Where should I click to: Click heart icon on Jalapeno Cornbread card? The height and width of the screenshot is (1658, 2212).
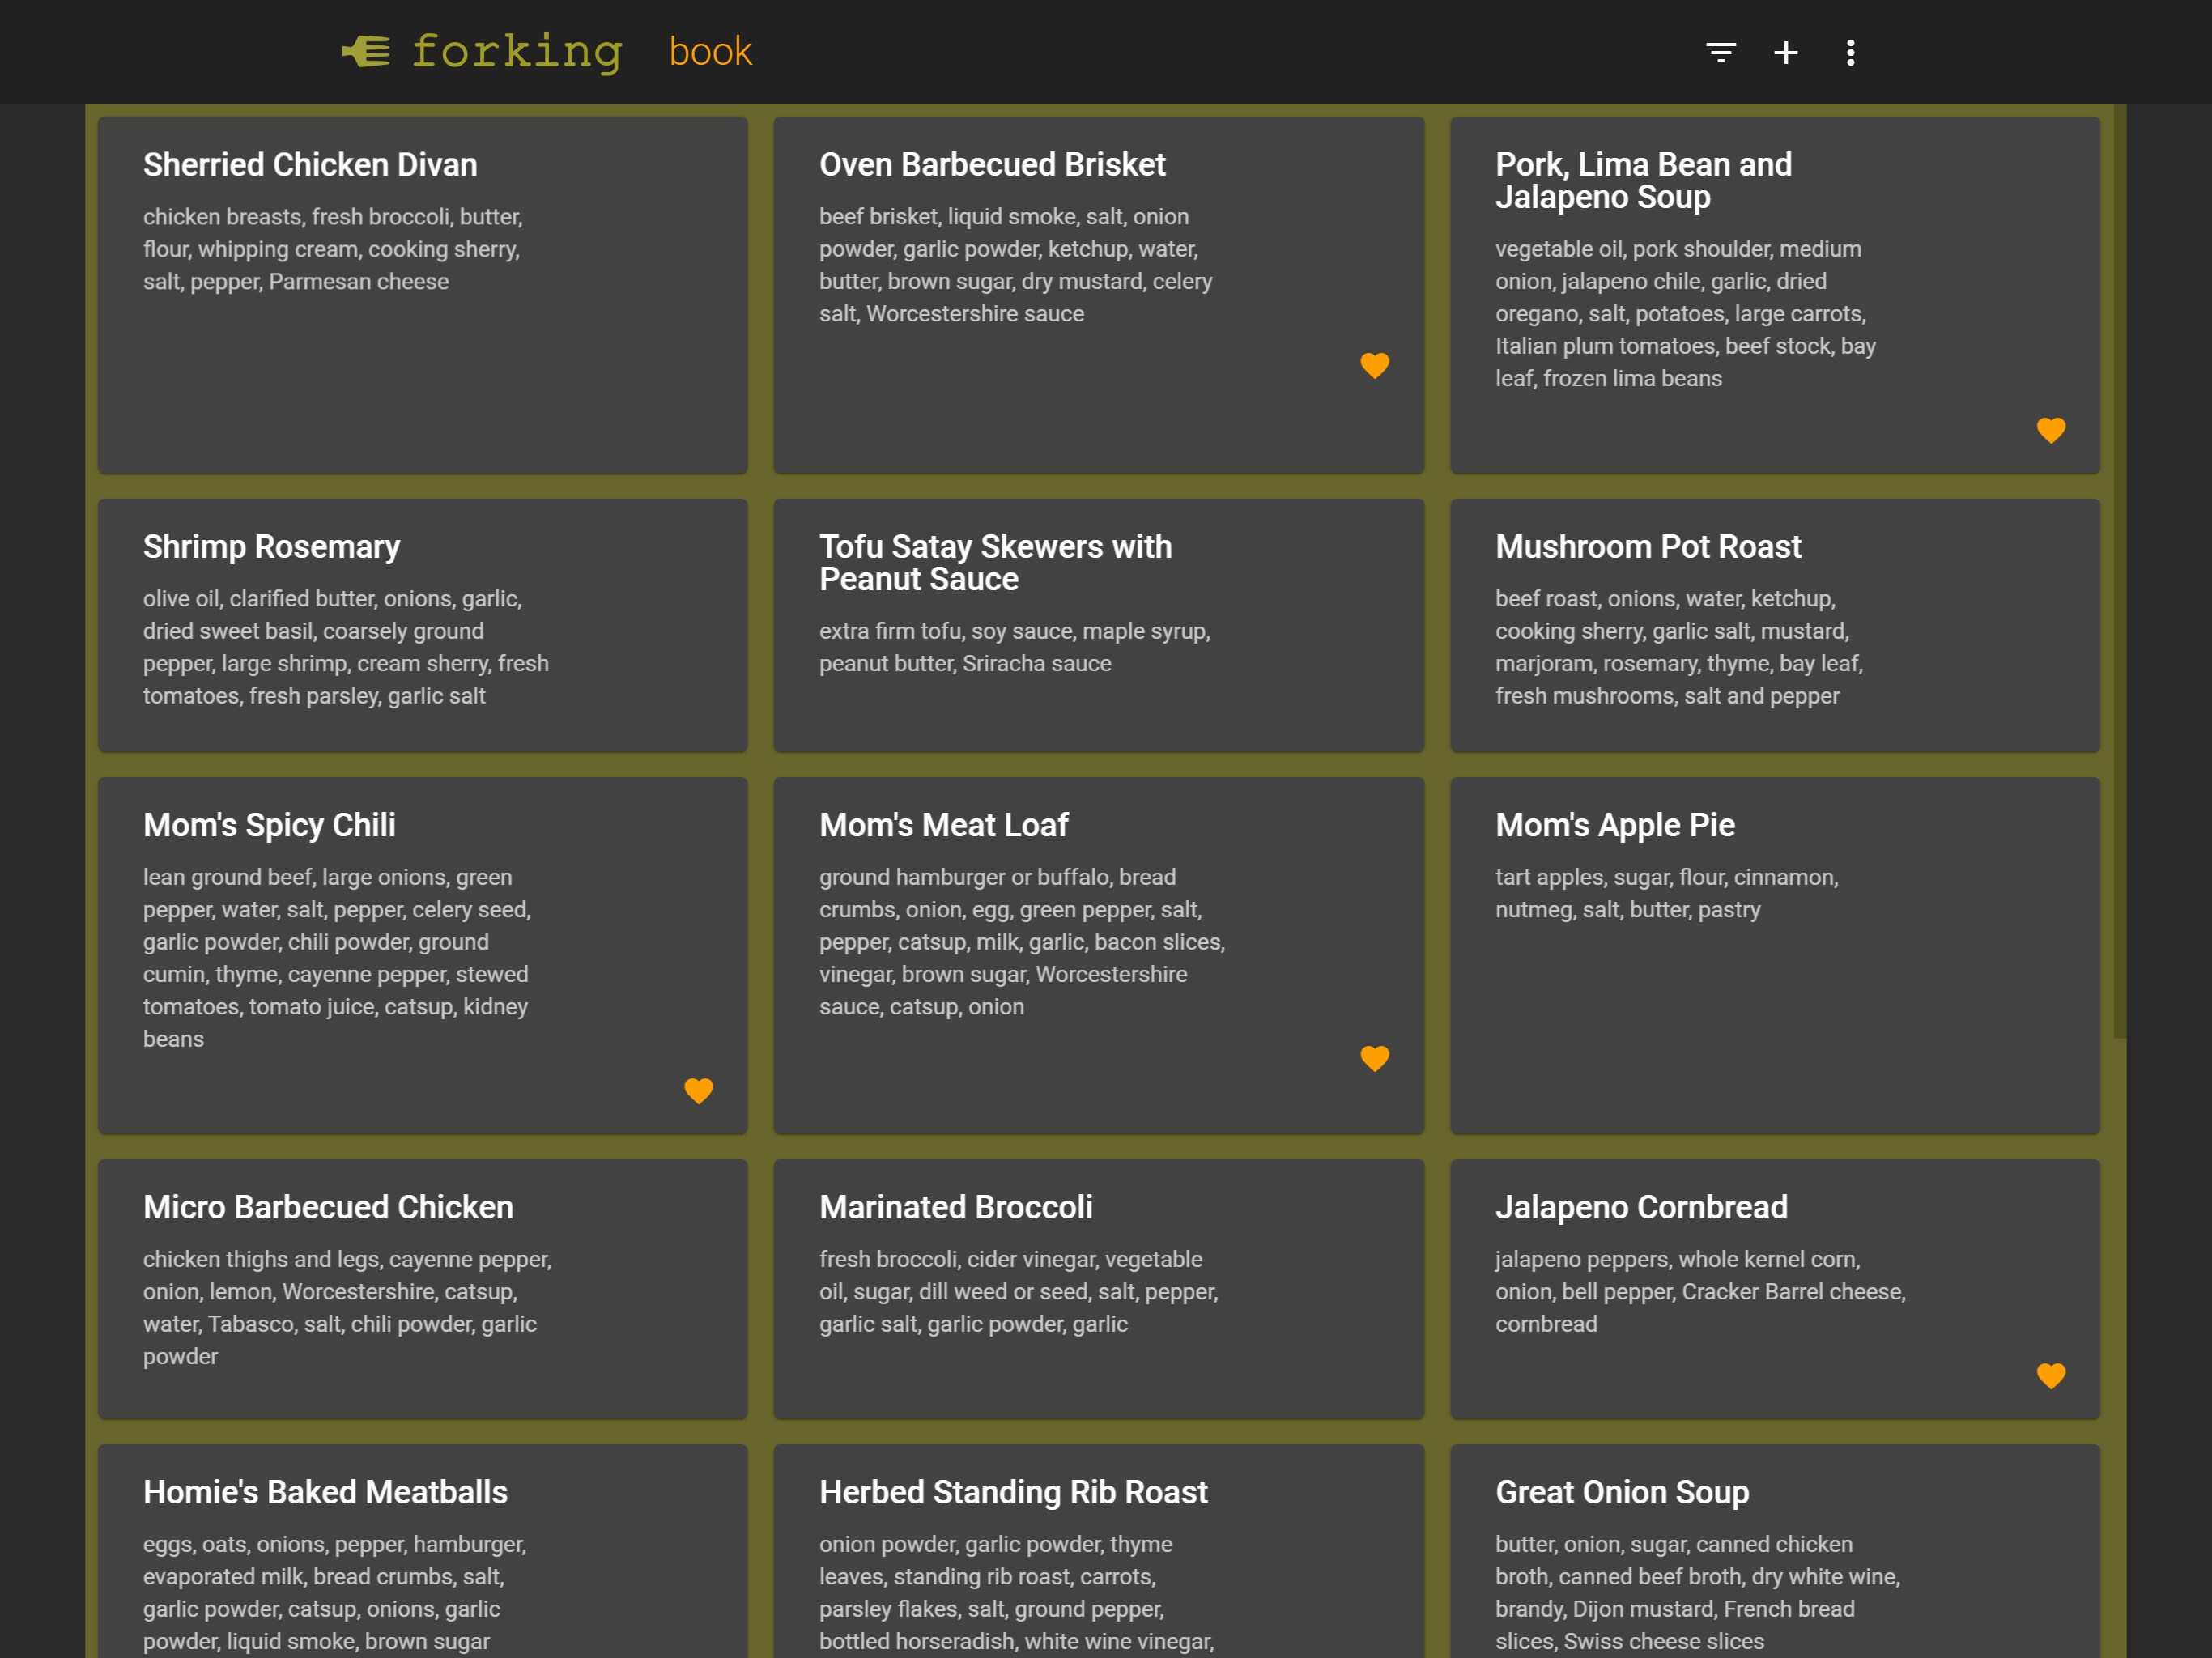click(2050, 1377)
